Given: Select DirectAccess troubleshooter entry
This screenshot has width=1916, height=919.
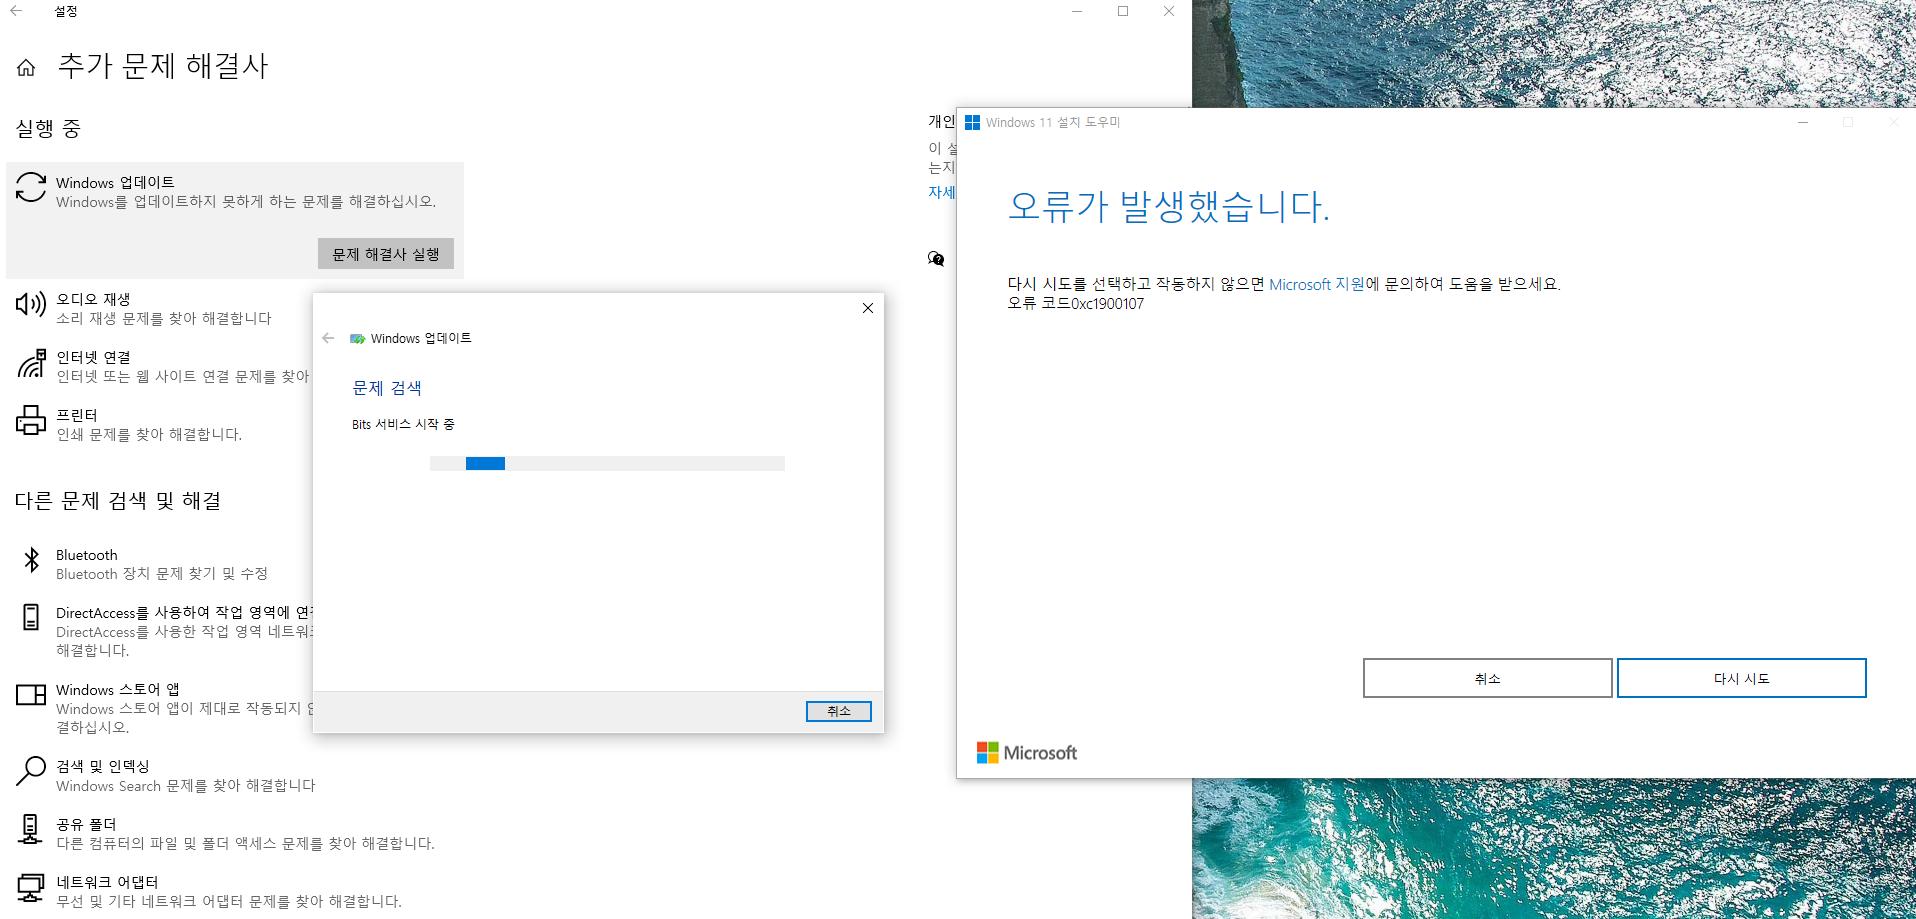Looking at the screenshot, I should (x=160, y=631).
